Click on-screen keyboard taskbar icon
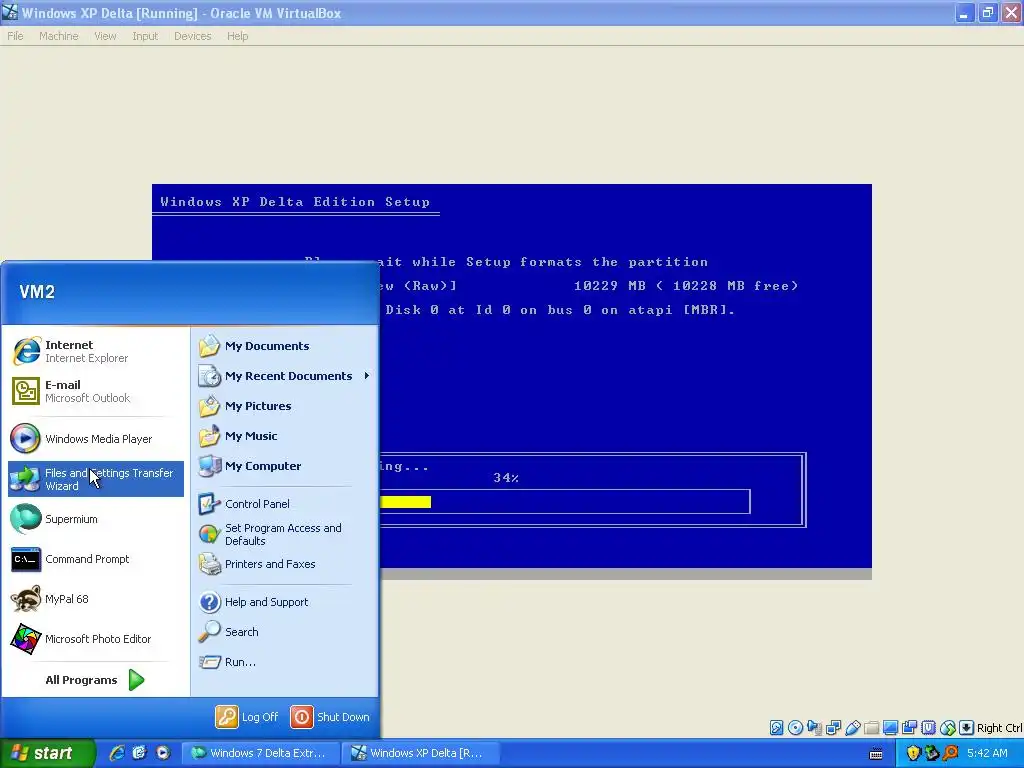 (876, 754)
